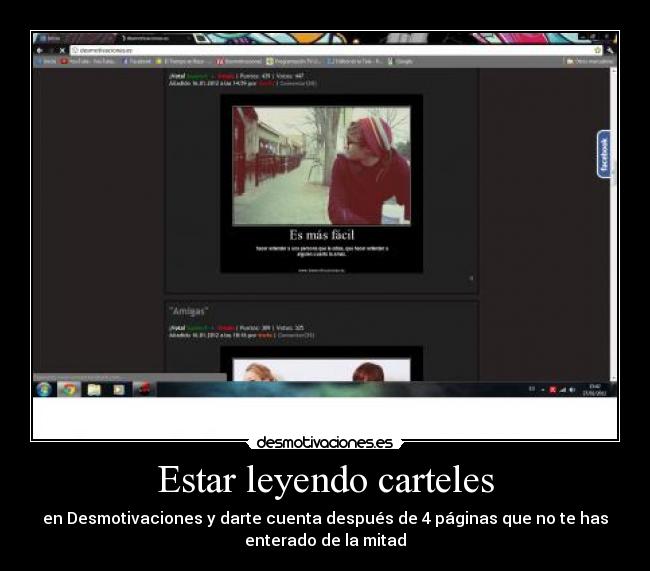Open the comments link of the "Amigas" post
The image size is (650, 571).
pyautogui.click(x=296, y=335)
